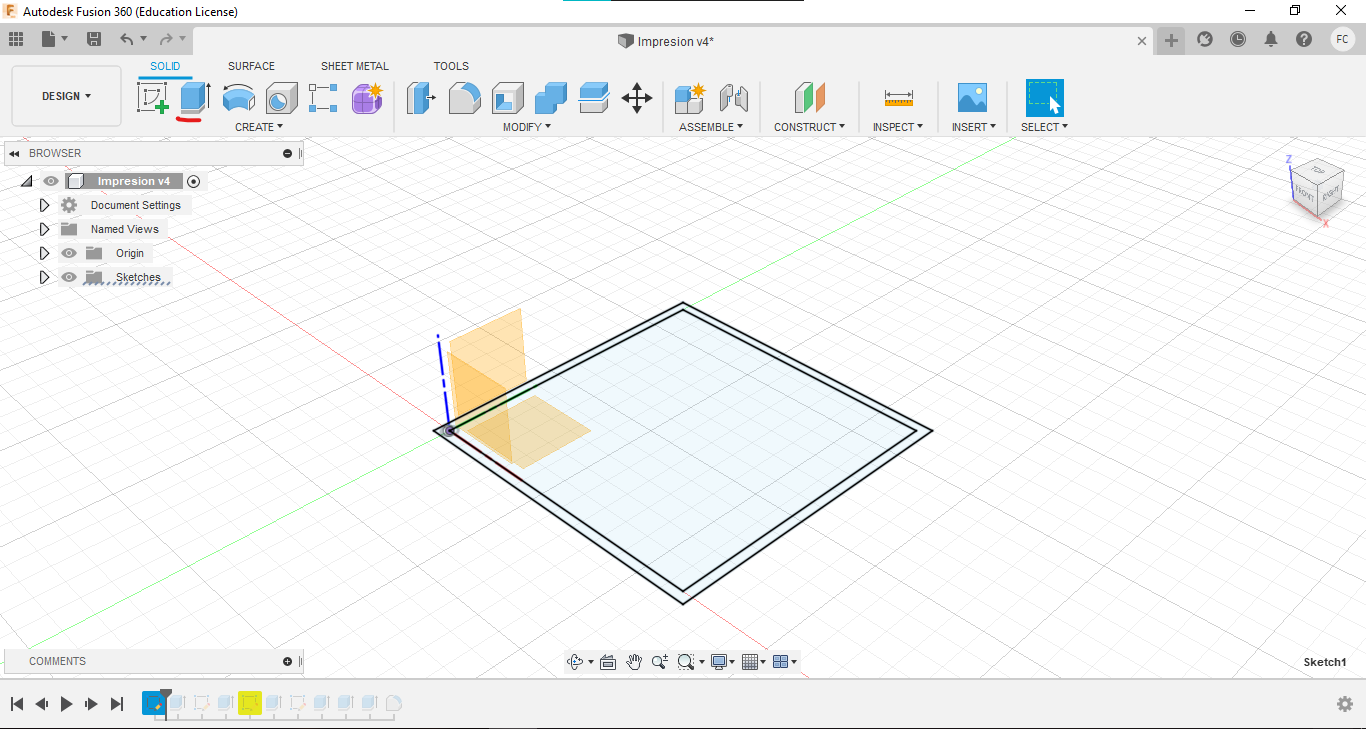Image resolution: width=1366 pixels, height=729 pixels.
Task: Collapse the Impresion v4 root node
Action: point(27,181)
